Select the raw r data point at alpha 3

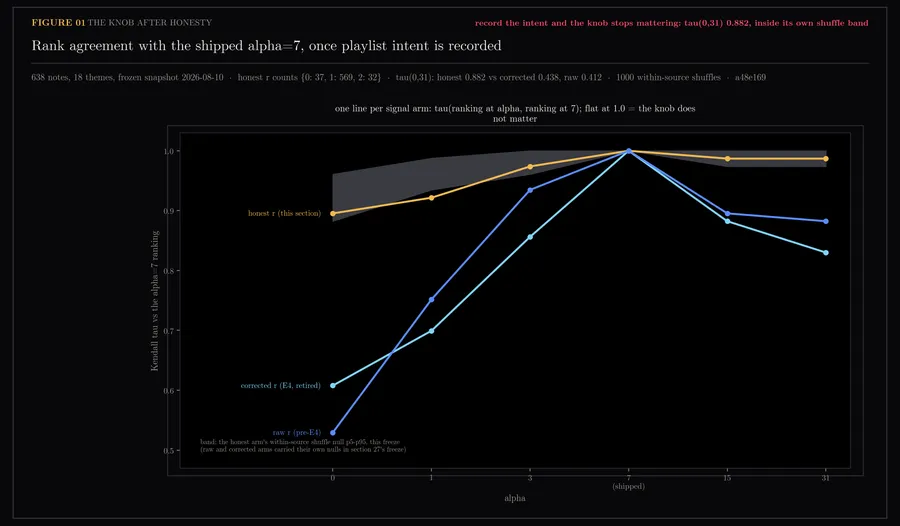coord(530,190)
